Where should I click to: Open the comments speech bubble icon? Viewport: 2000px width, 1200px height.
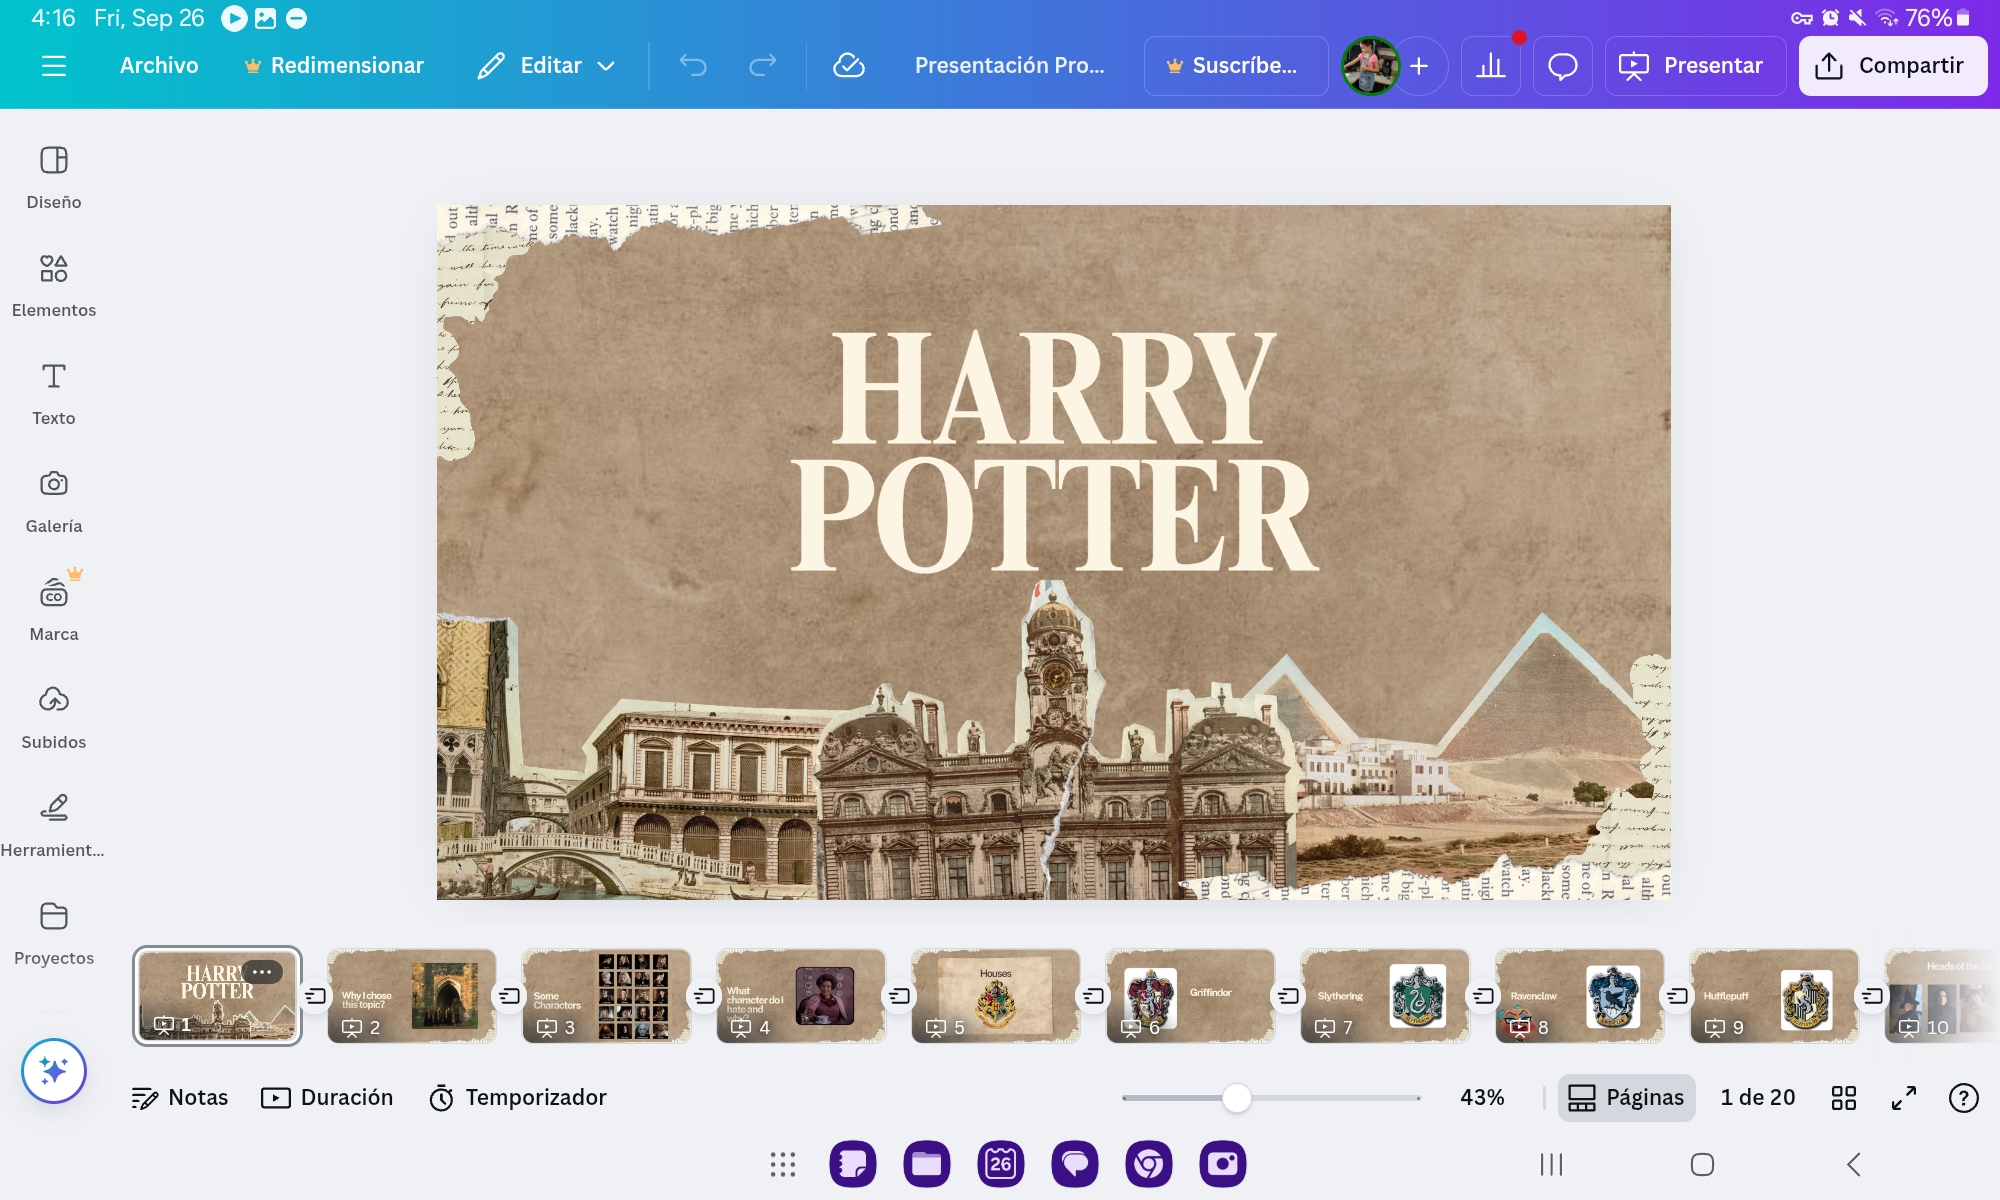coord(1562,66)
